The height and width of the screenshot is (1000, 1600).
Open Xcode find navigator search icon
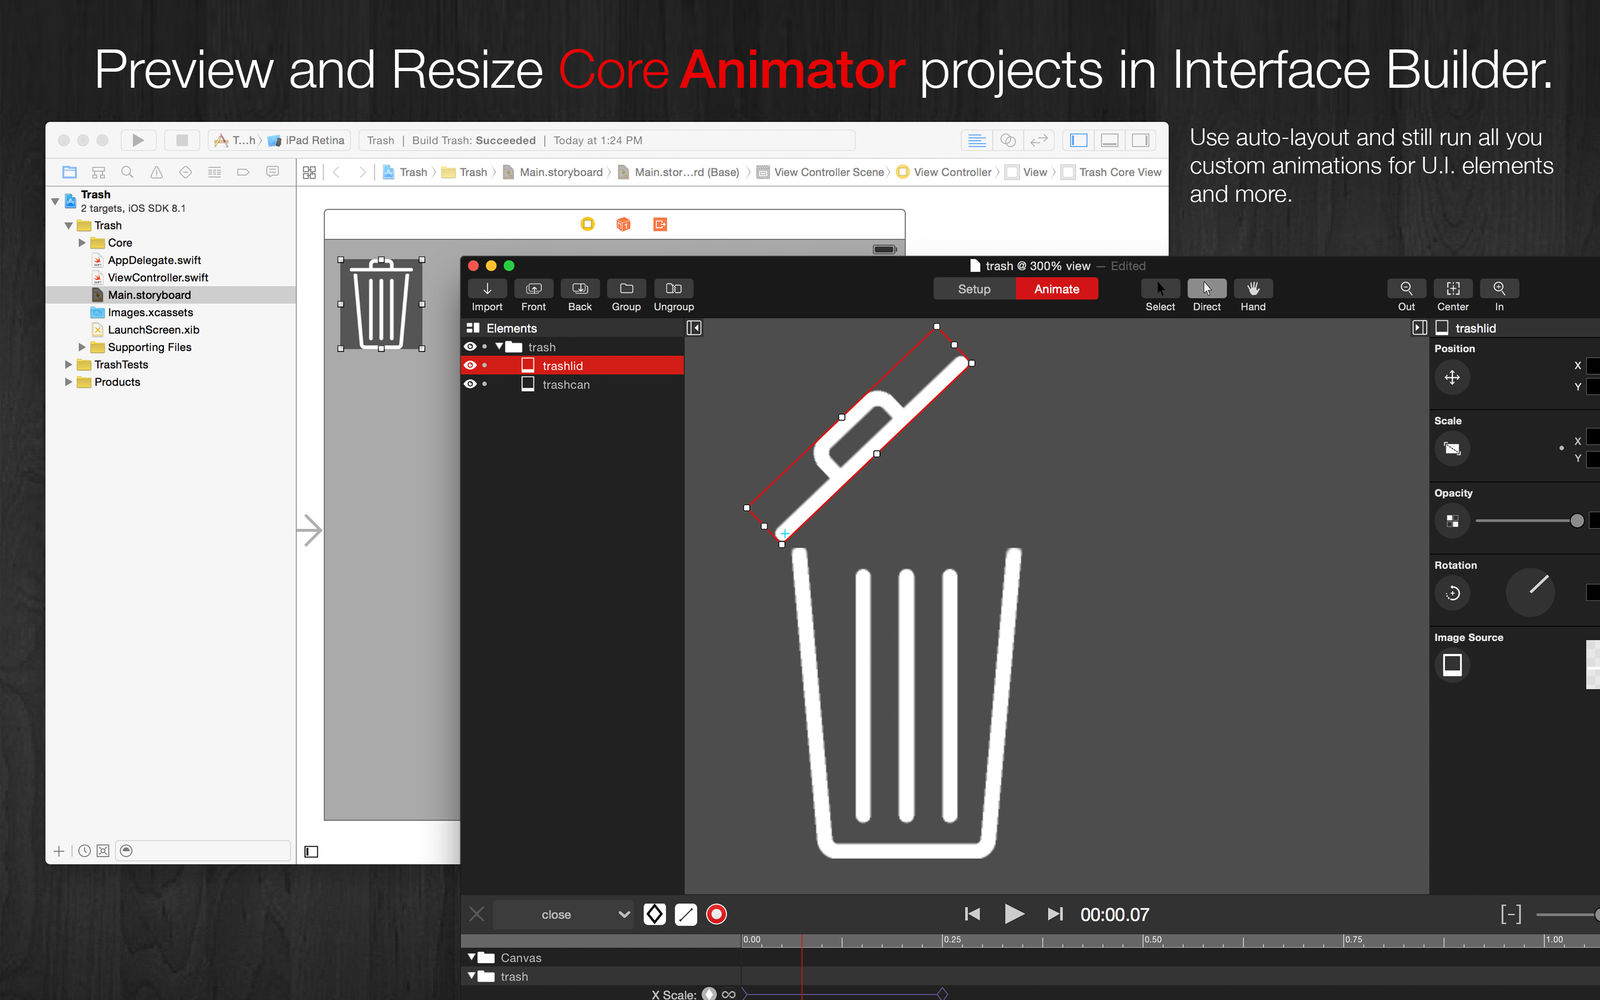coord(127,172)
